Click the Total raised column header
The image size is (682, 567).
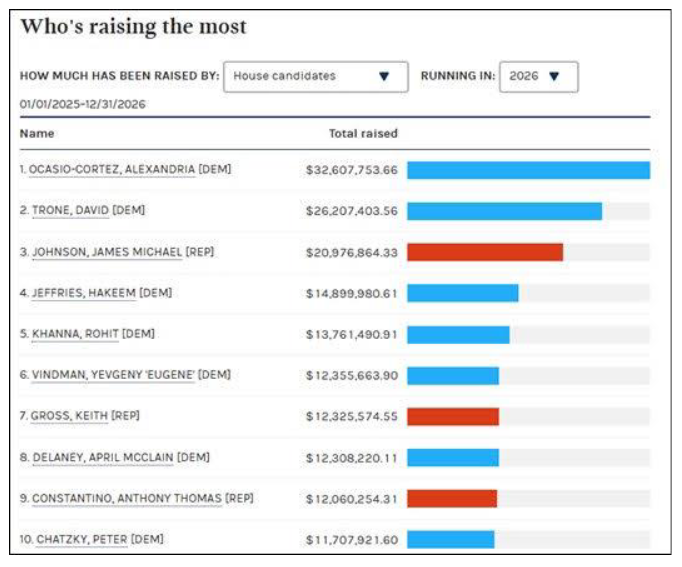(x=363, y=133)
